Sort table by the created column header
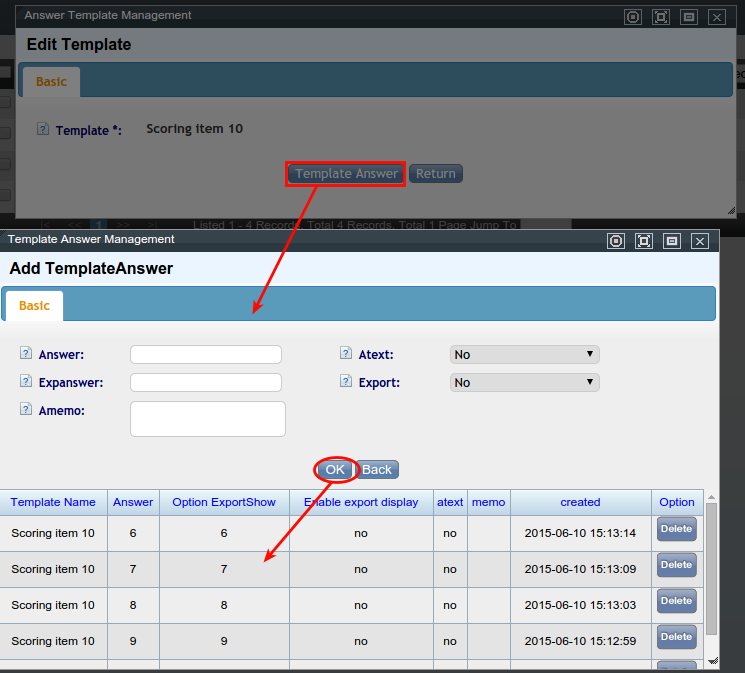Viewport: 745px width, 673px height. 580,502
